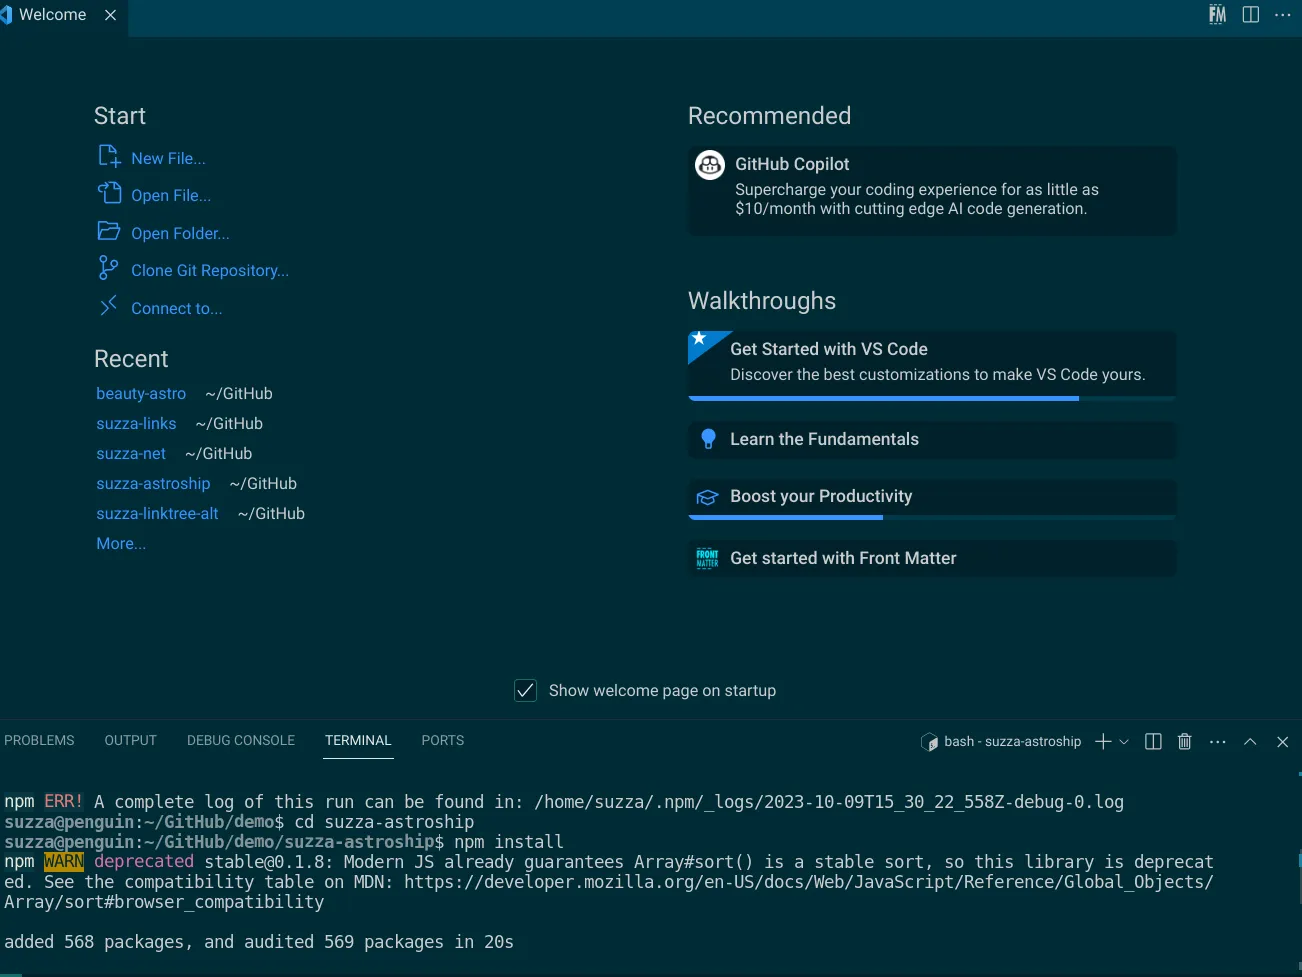The image size is (1302, 977).
Task: Show more recent projects via More...
Action: tap(121, 543)
